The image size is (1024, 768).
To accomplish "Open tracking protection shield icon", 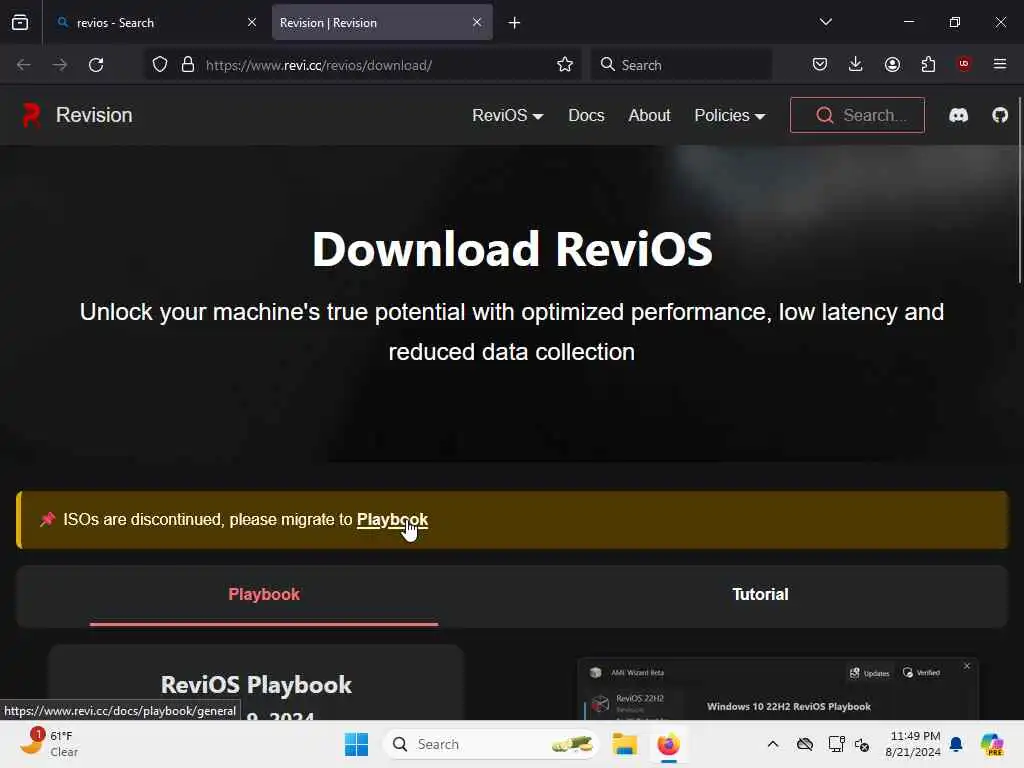I will point(160,65).
